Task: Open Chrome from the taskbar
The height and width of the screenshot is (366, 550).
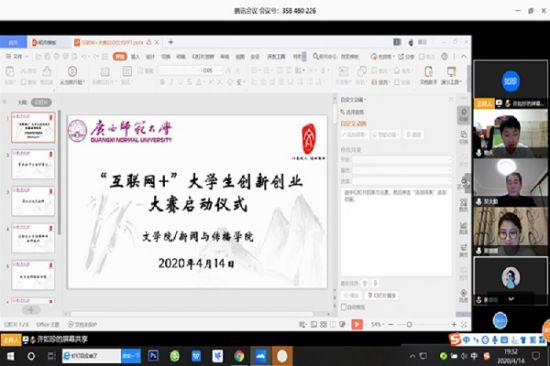Action: coord(239,356)
